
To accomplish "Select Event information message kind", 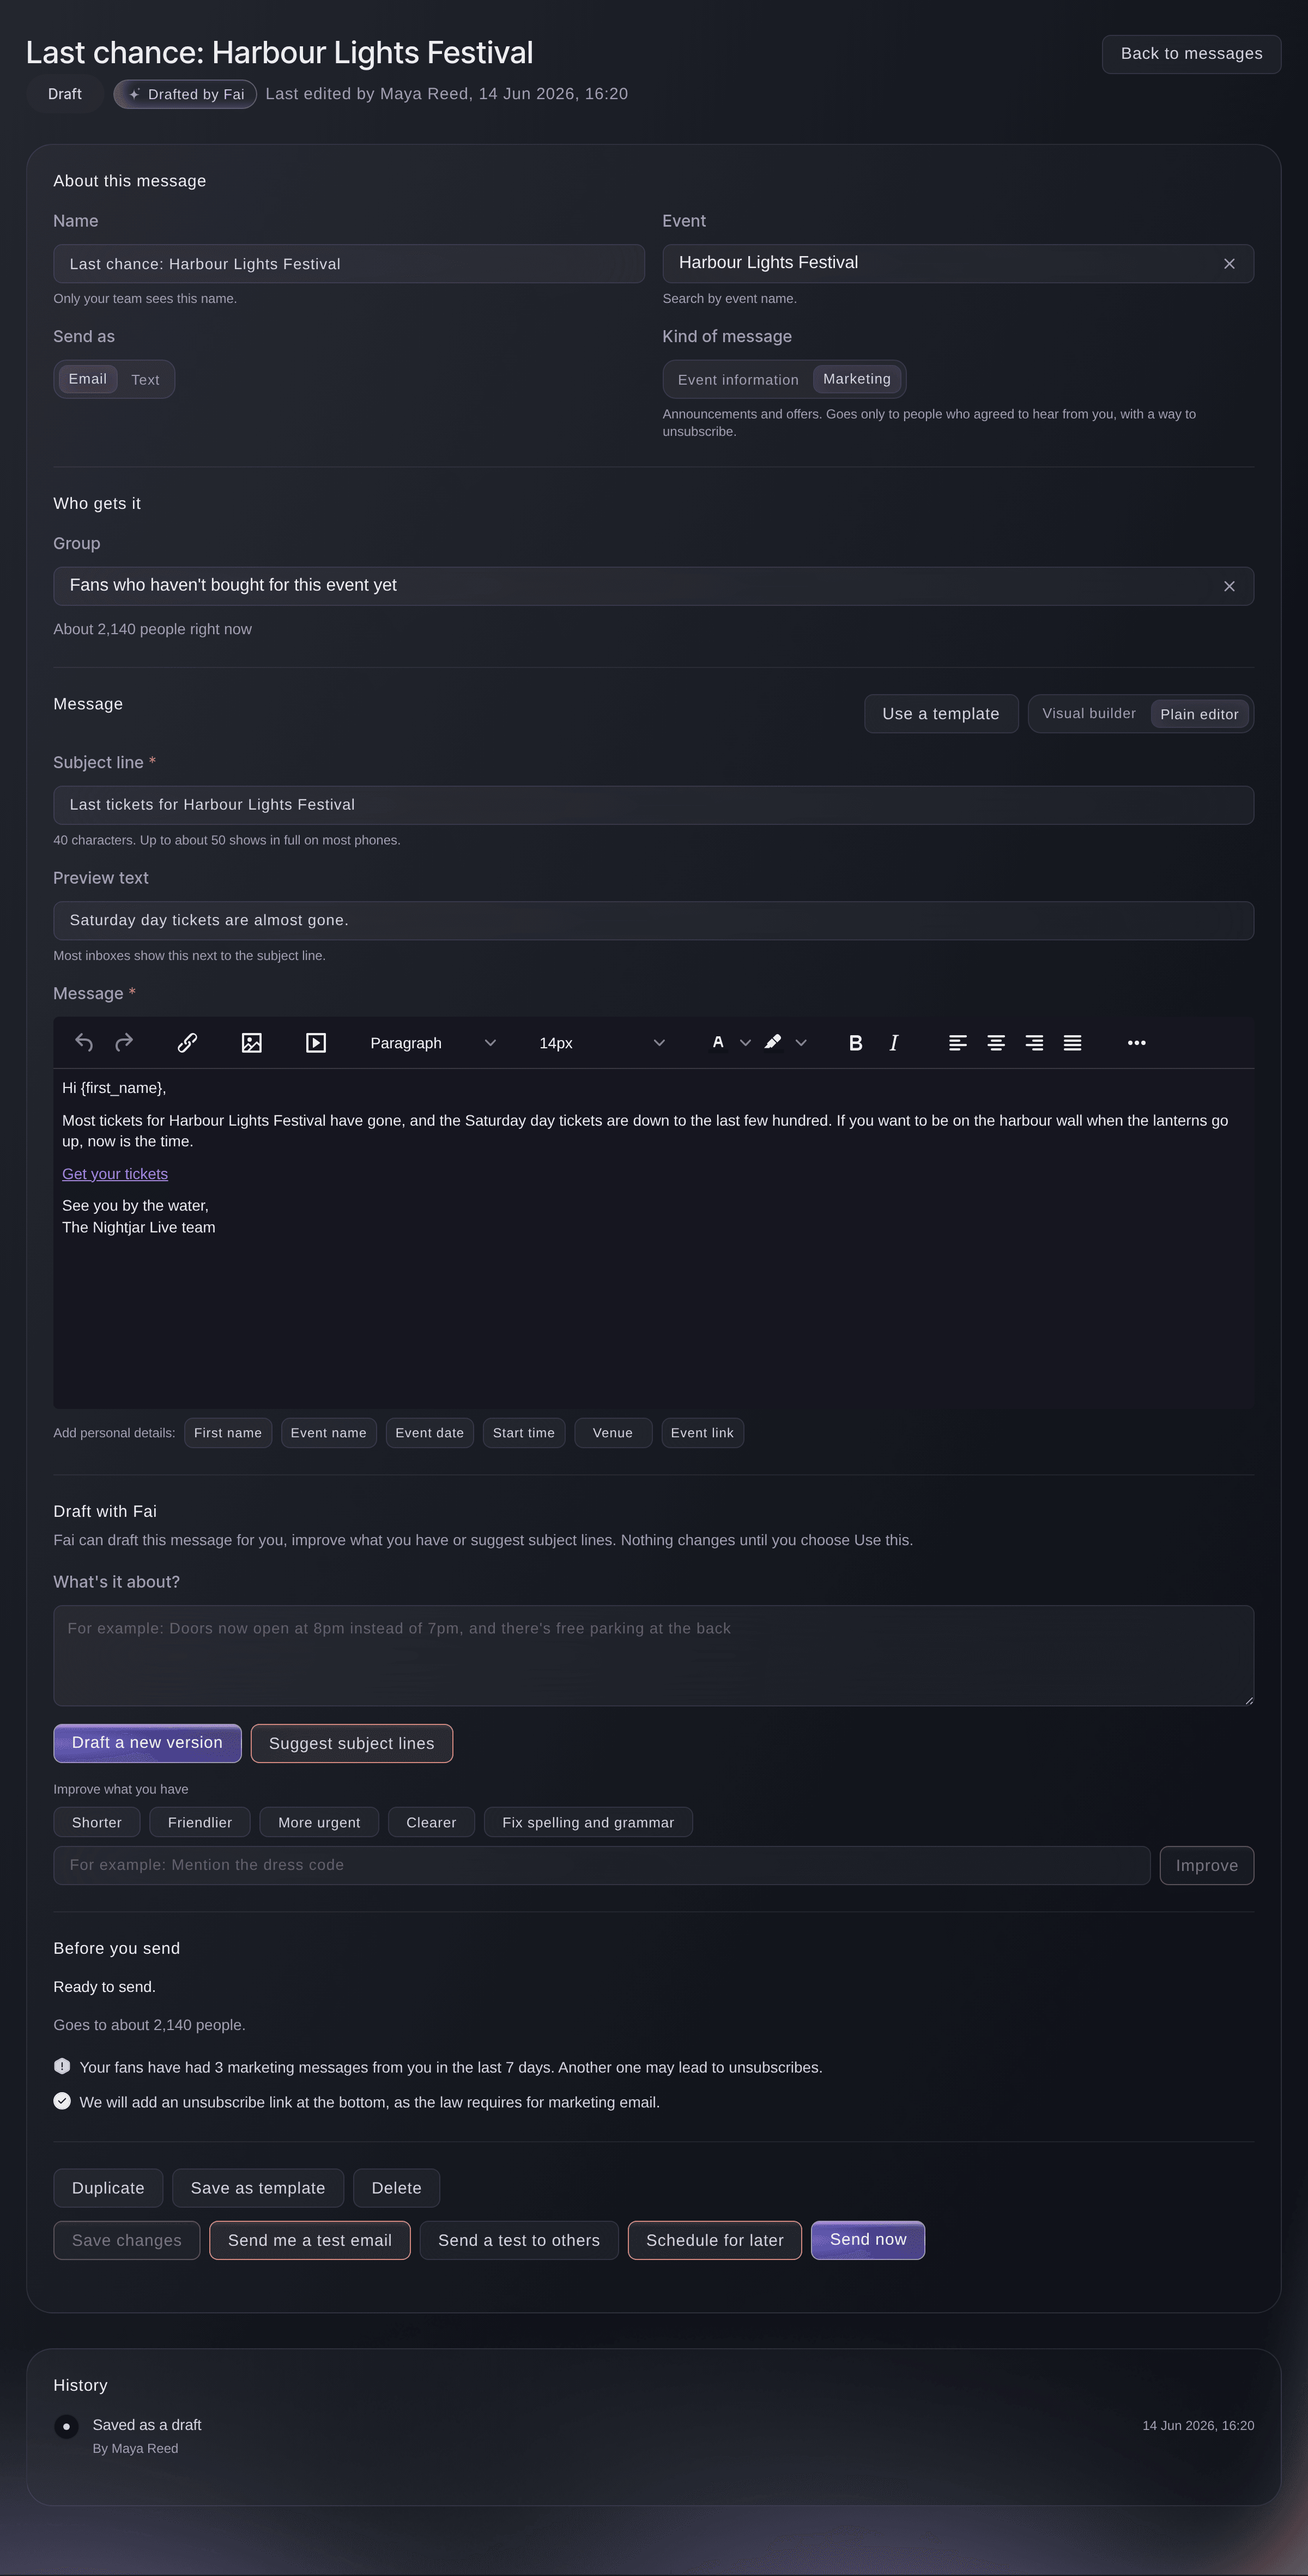I will click(738, 380).
